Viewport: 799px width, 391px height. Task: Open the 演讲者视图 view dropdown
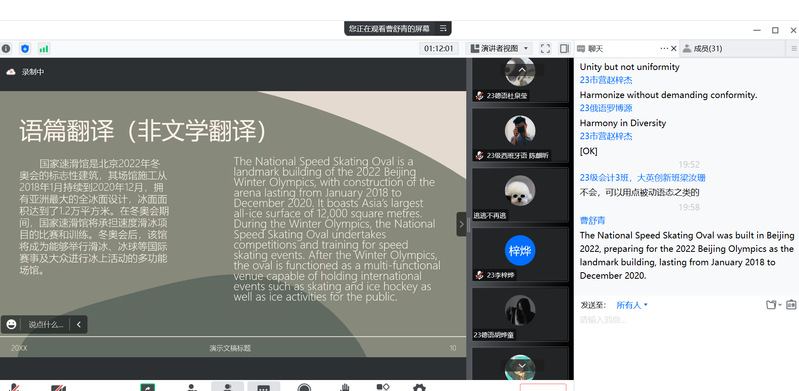[499, 48]
